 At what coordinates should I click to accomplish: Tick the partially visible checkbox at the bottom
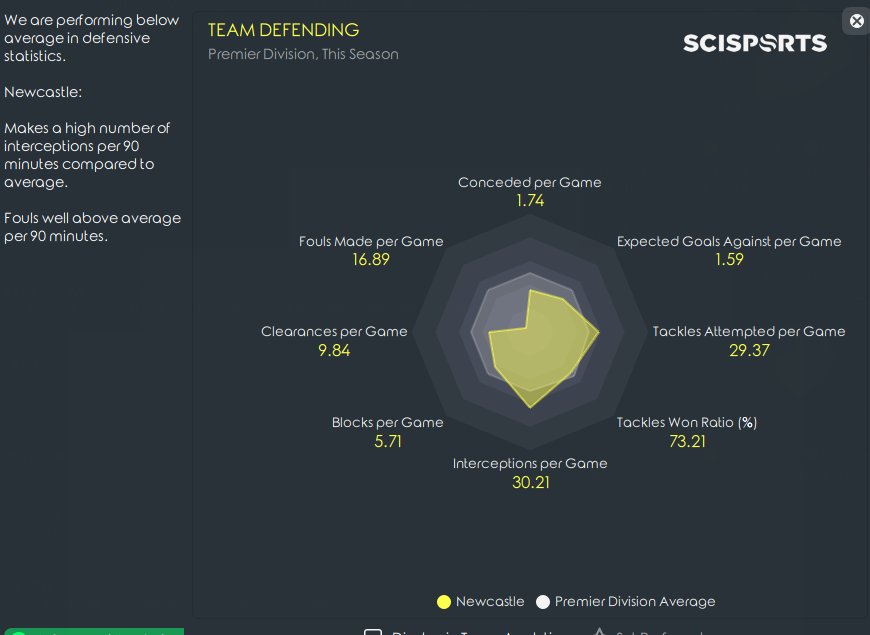373,632
